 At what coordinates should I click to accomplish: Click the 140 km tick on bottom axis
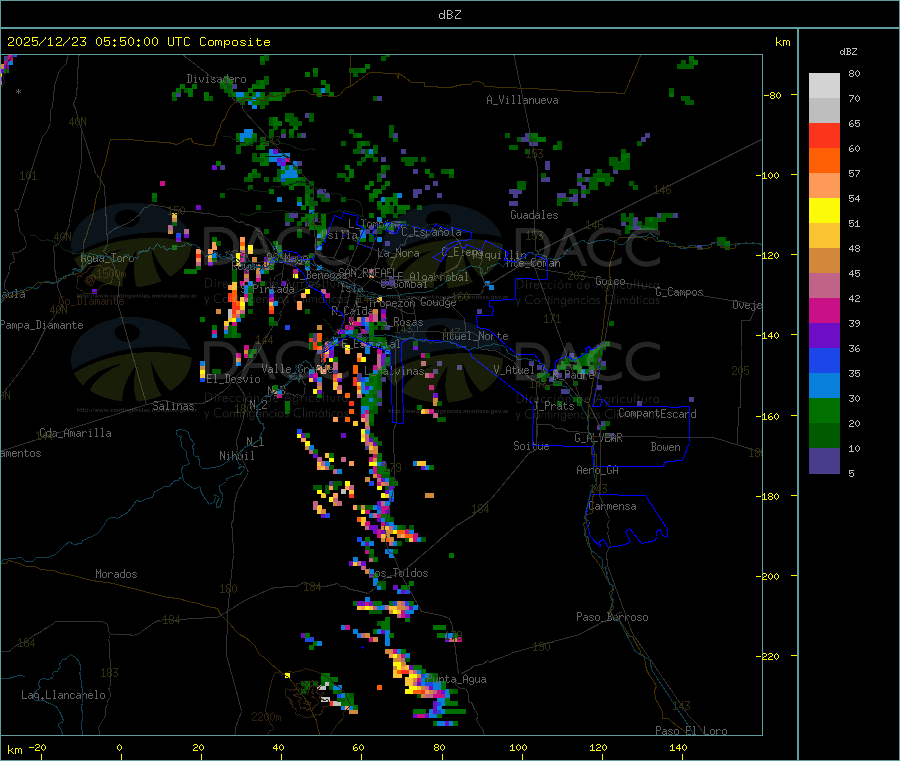click(x=678, y=748)
